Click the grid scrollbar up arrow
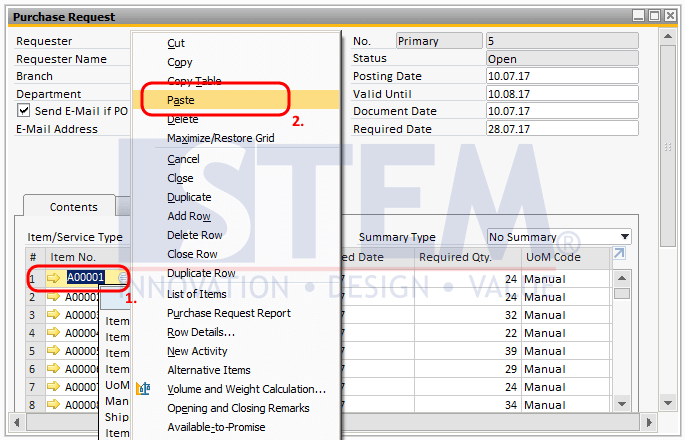The width and height of the screenshot is (685, 440). click(x=622, y=278)
